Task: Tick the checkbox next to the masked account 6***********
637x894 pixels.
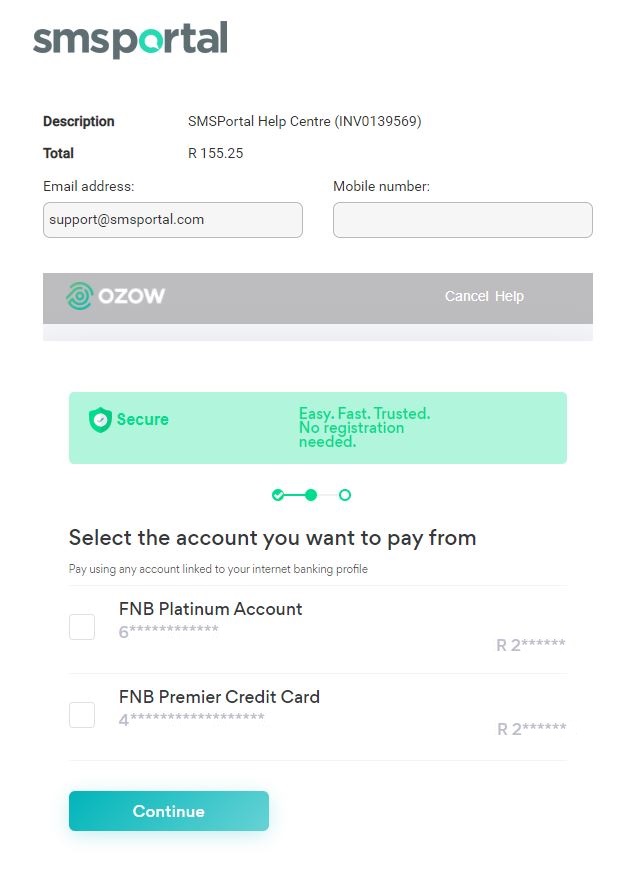Action: [81, 626]
